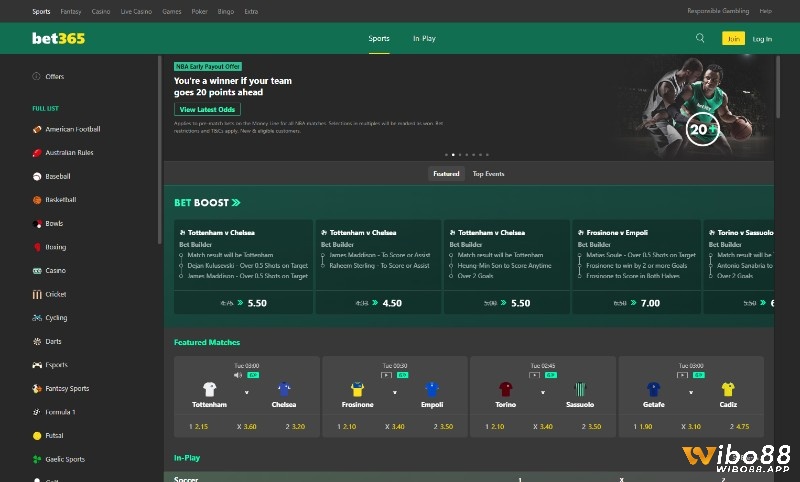
Task: Click the yellow Join button
Action: click(x=733, y=39)
